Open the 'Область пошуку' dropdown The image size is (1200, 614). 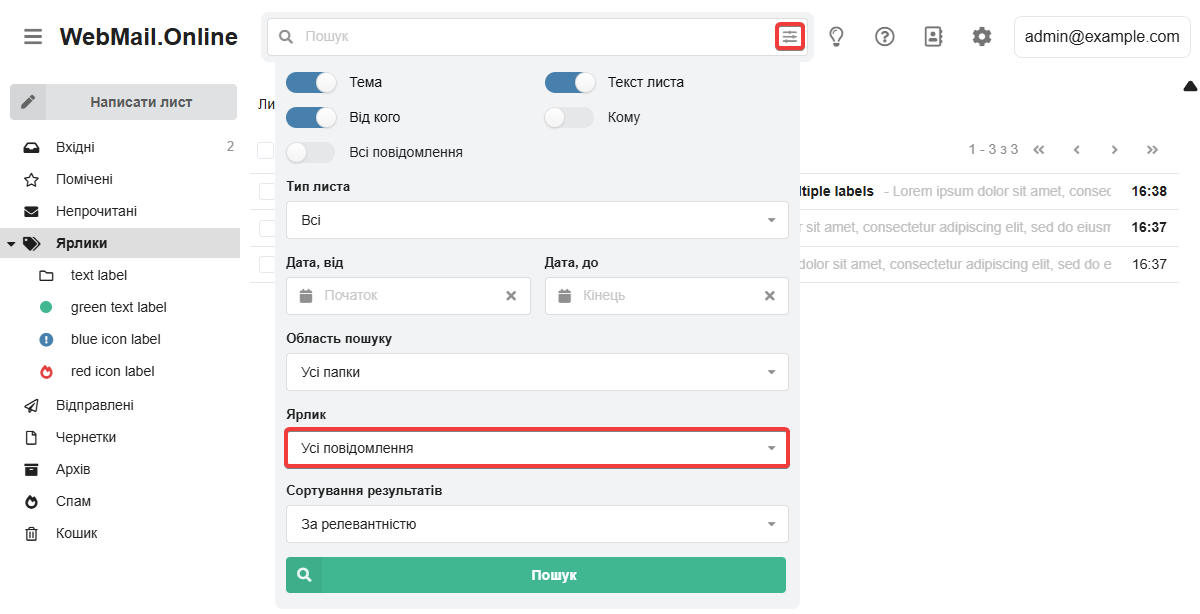(x=537, y=372)
